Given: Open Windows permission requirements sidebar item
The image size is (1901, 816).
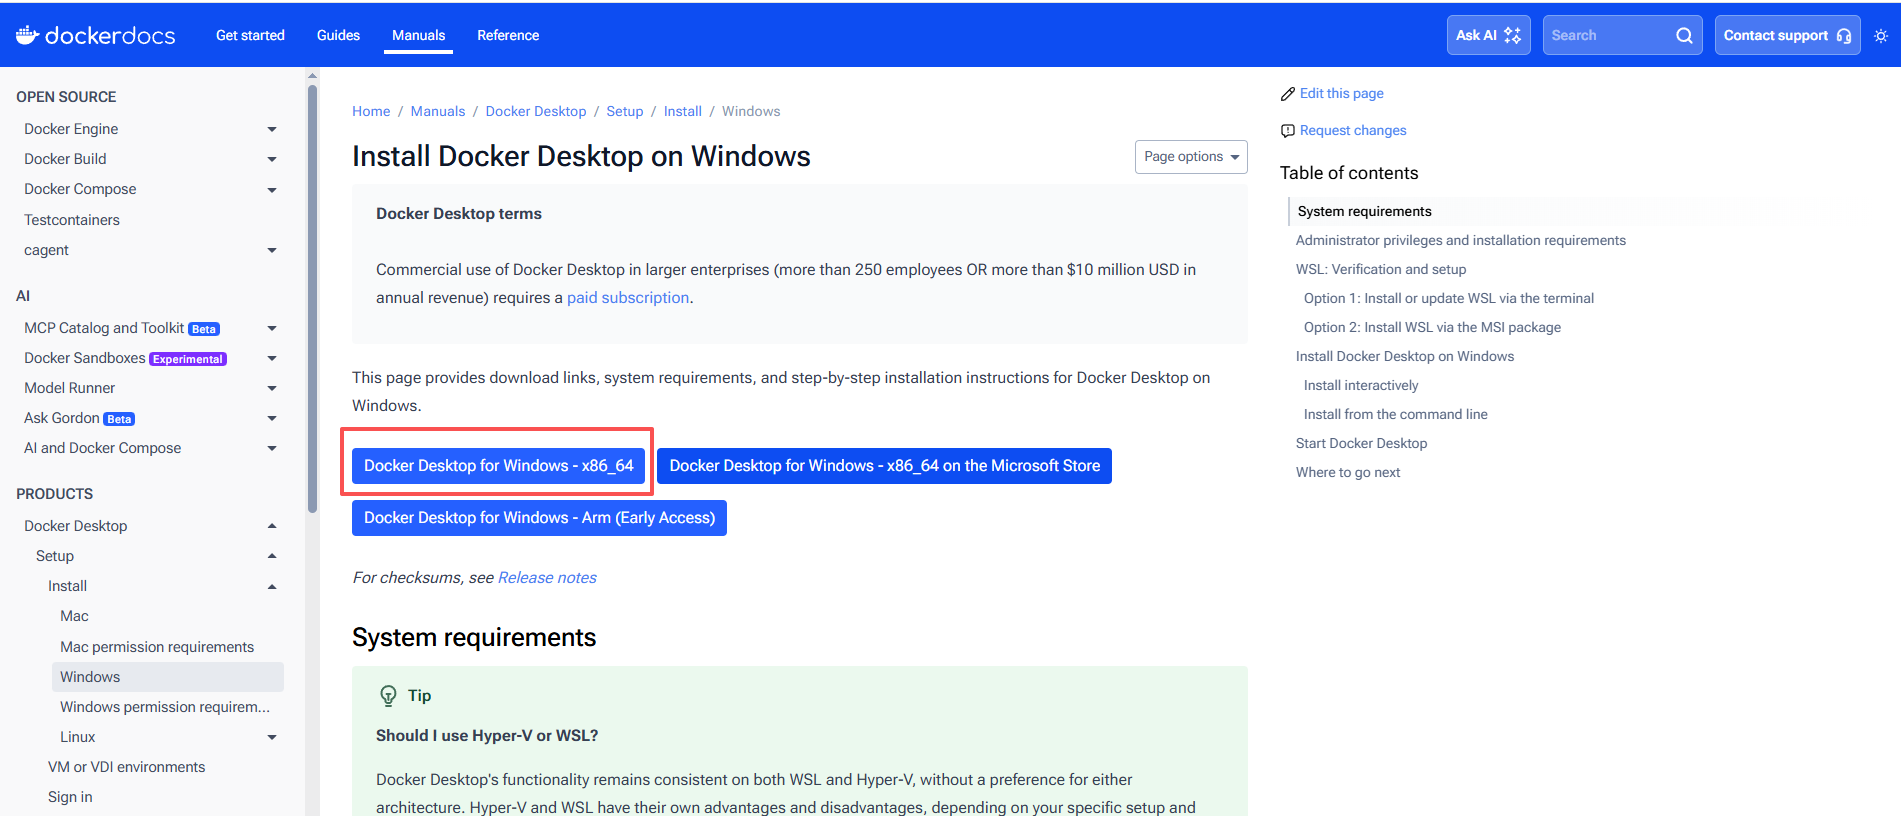Looking at the screenshot, I should pos(165,707).
